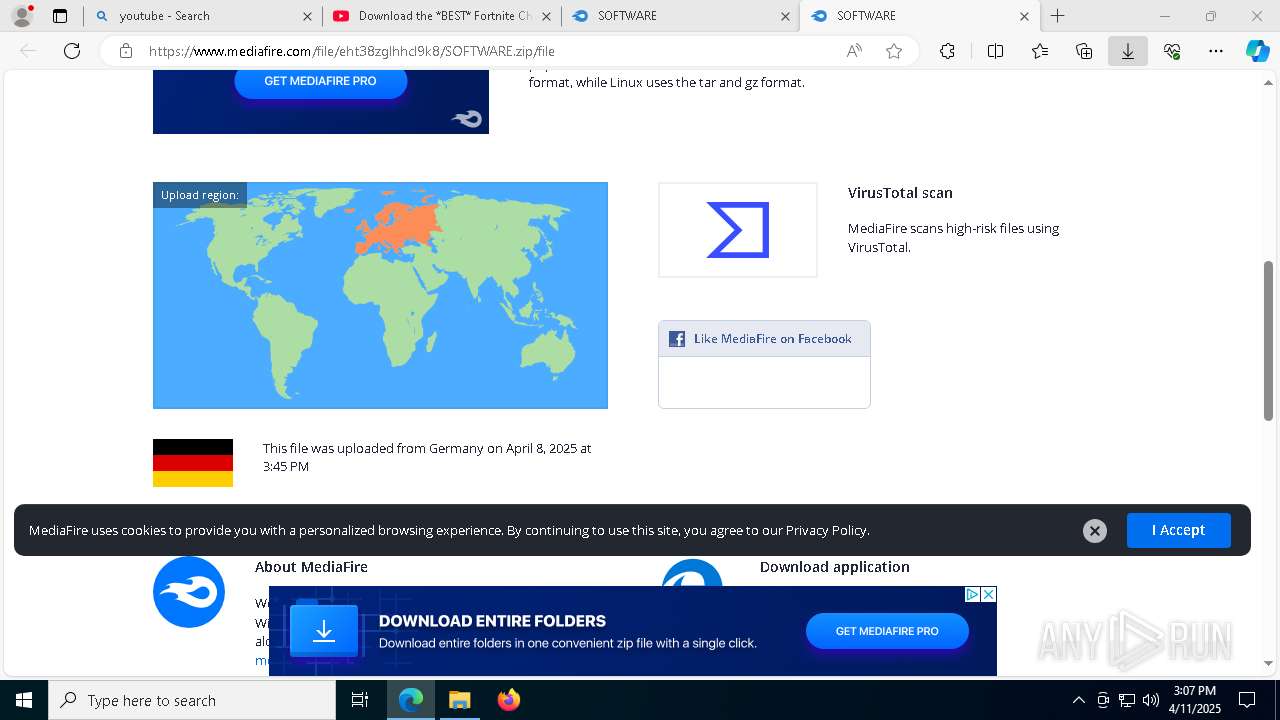Click the I Accept cookies button
Image resolution: width=1280 pixels, height=720 pixels.
click(x=1178, y=530)
